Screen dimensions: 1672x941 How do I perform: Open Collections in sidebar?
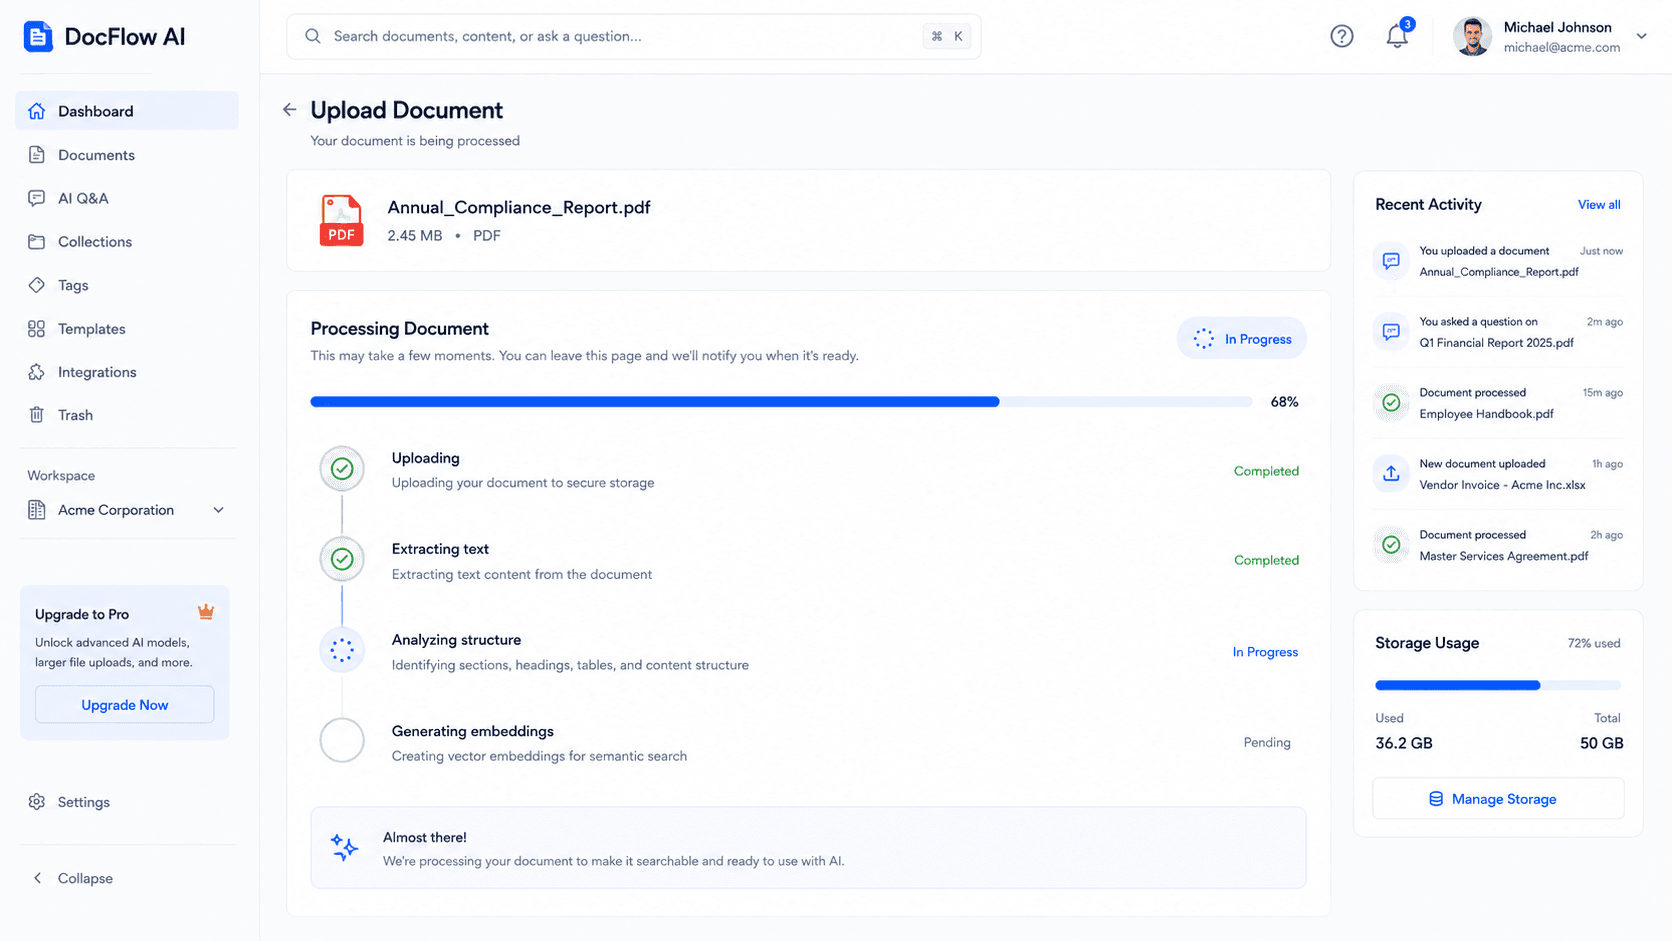(x=127, y=242)
